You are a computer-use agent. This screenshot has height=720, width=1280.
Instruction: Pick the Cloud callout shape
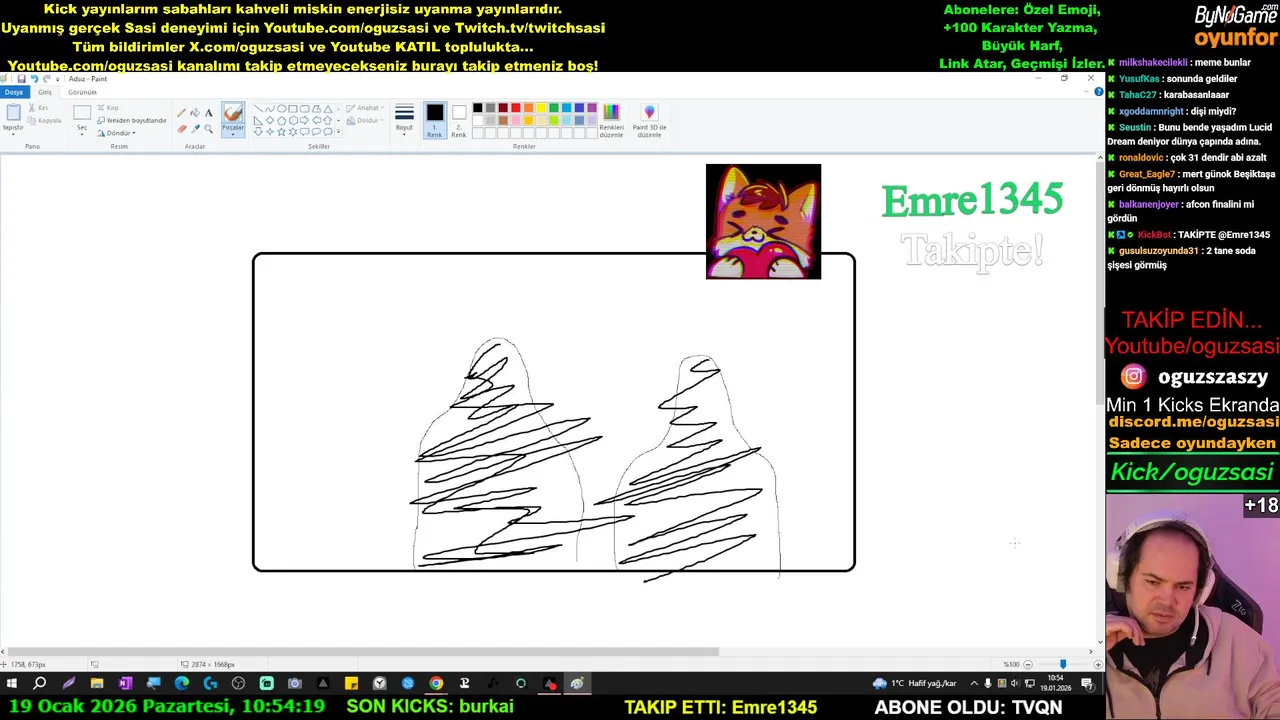(x=328, y=131)
